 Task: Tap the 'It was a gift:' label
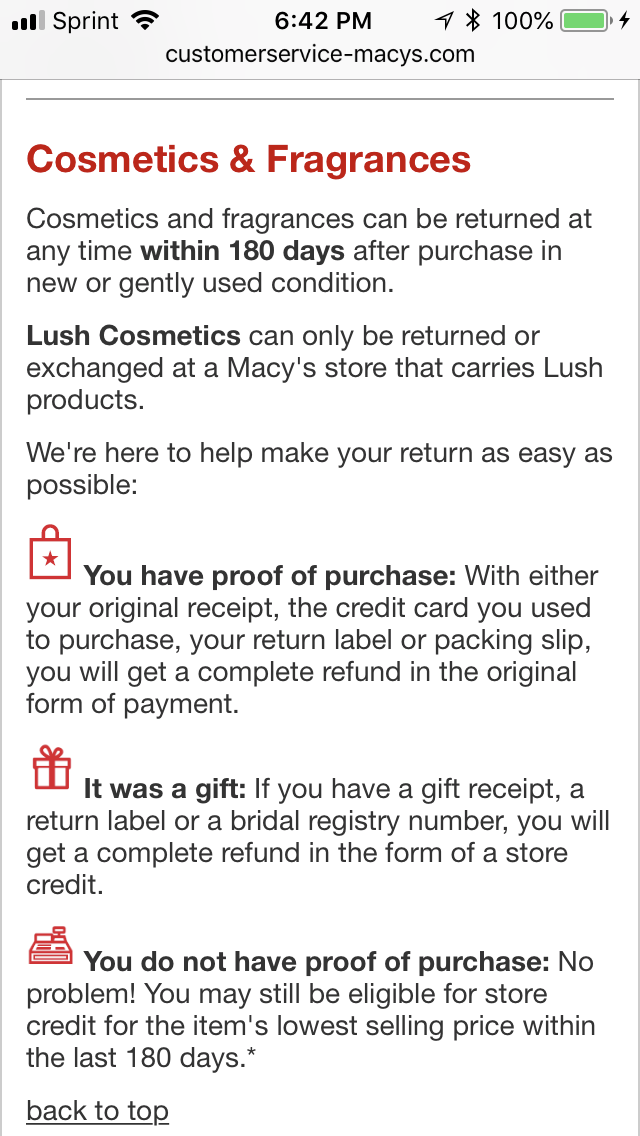pos(165,788)
